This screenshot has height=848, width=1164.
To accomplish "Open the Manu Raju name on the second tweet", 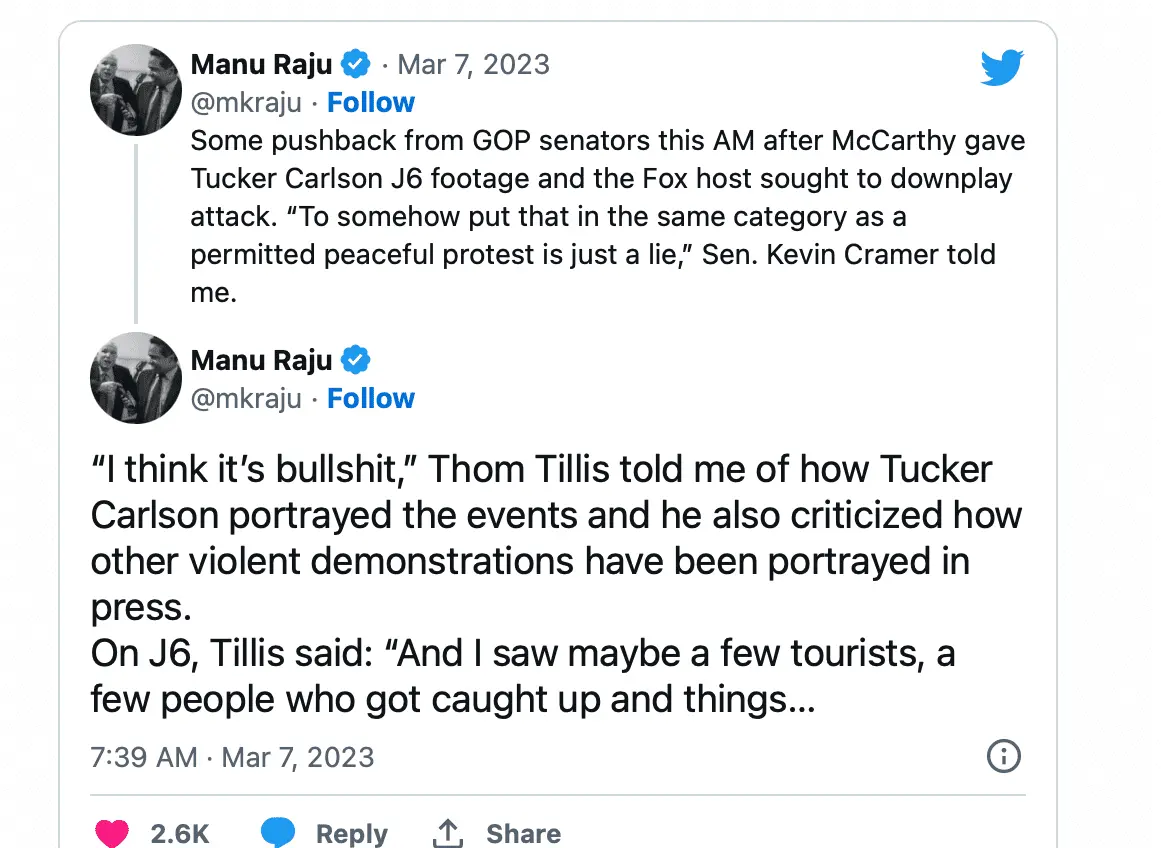I will pos(261,360).
